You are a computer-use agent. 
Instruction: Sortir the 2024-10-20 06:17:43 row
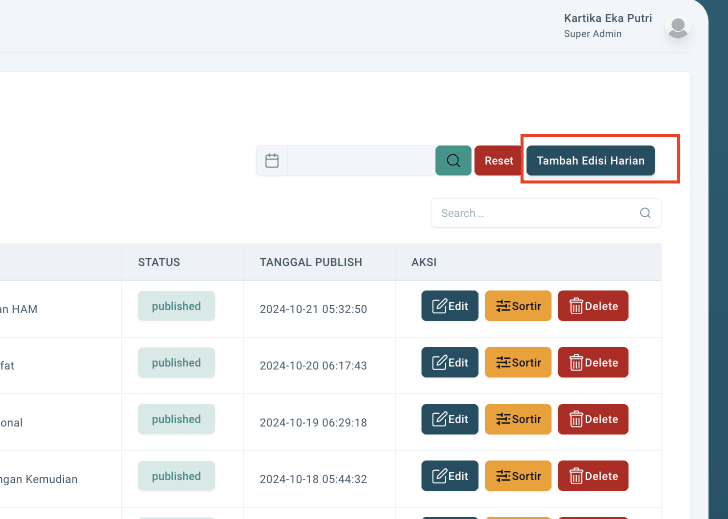tap(518, 363)
